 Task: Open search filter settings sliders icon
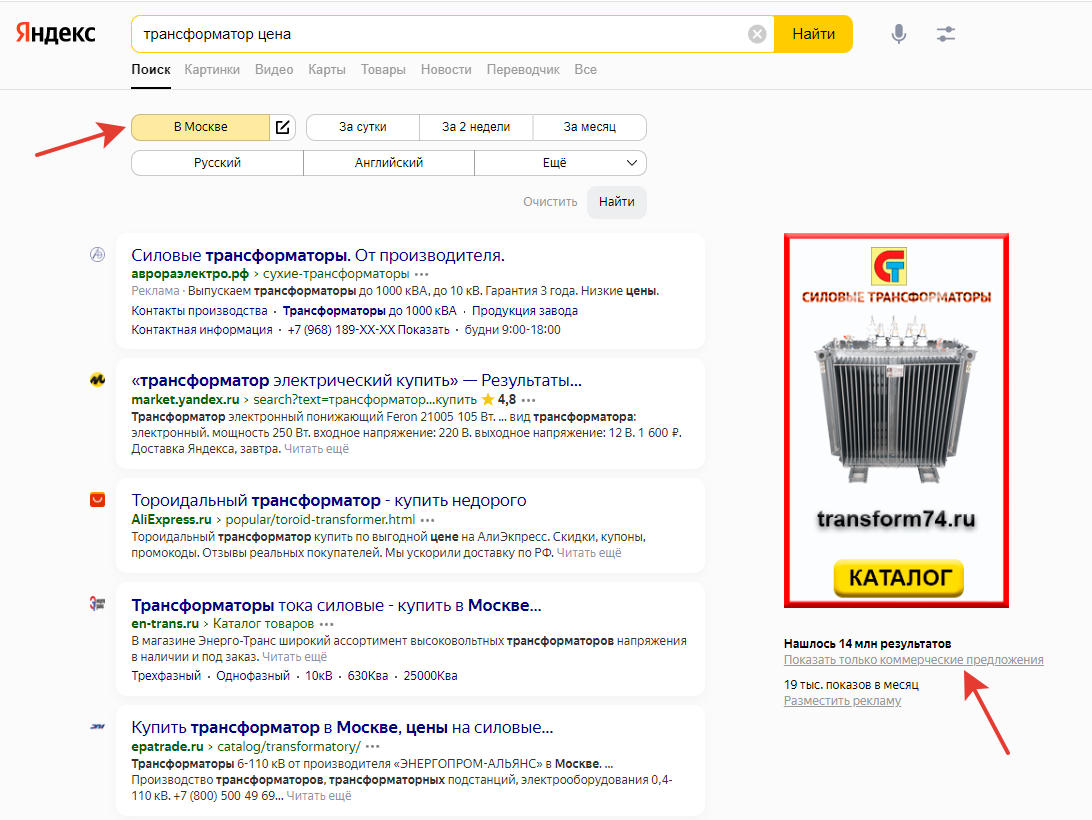point(946,33)
